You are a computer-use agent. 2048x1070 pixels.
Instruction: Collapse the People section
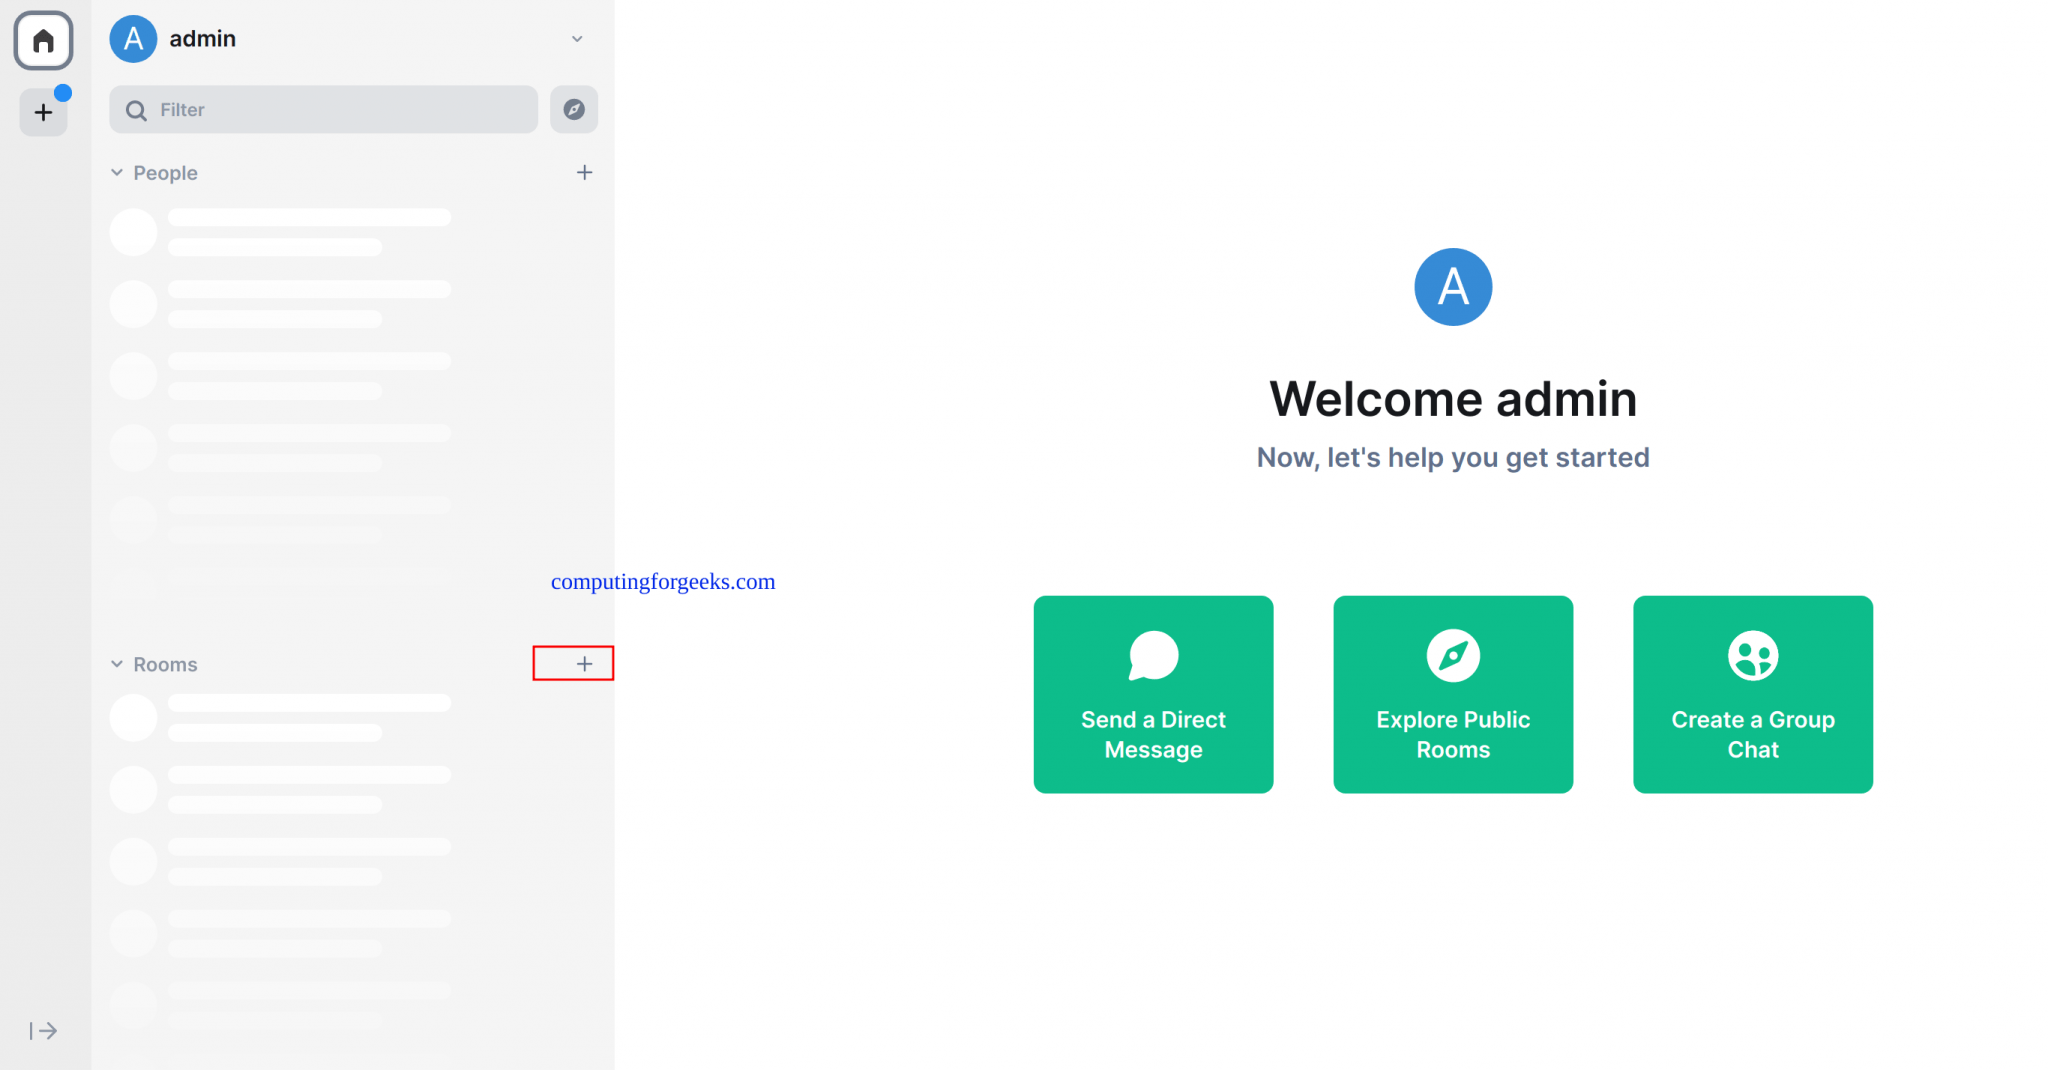(117, 172)
